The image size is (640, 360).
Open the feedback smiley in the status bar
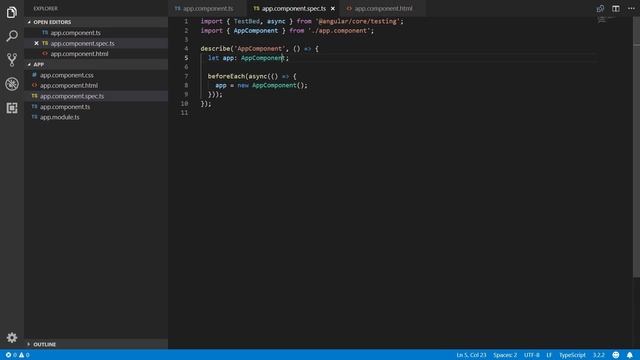coord(616,355)
